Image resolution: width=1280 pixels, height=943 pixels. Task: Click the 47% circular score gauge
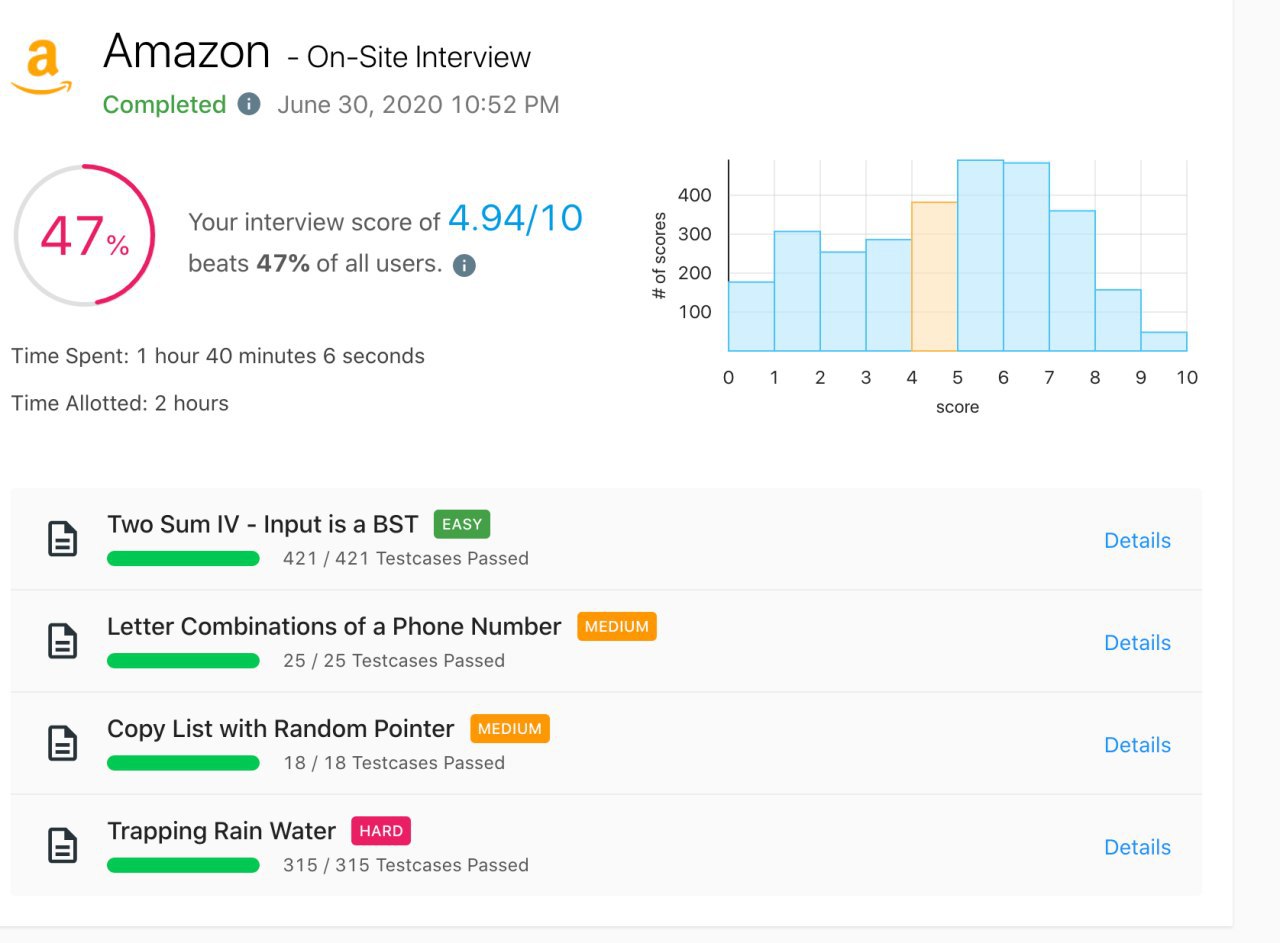[84, 236]
